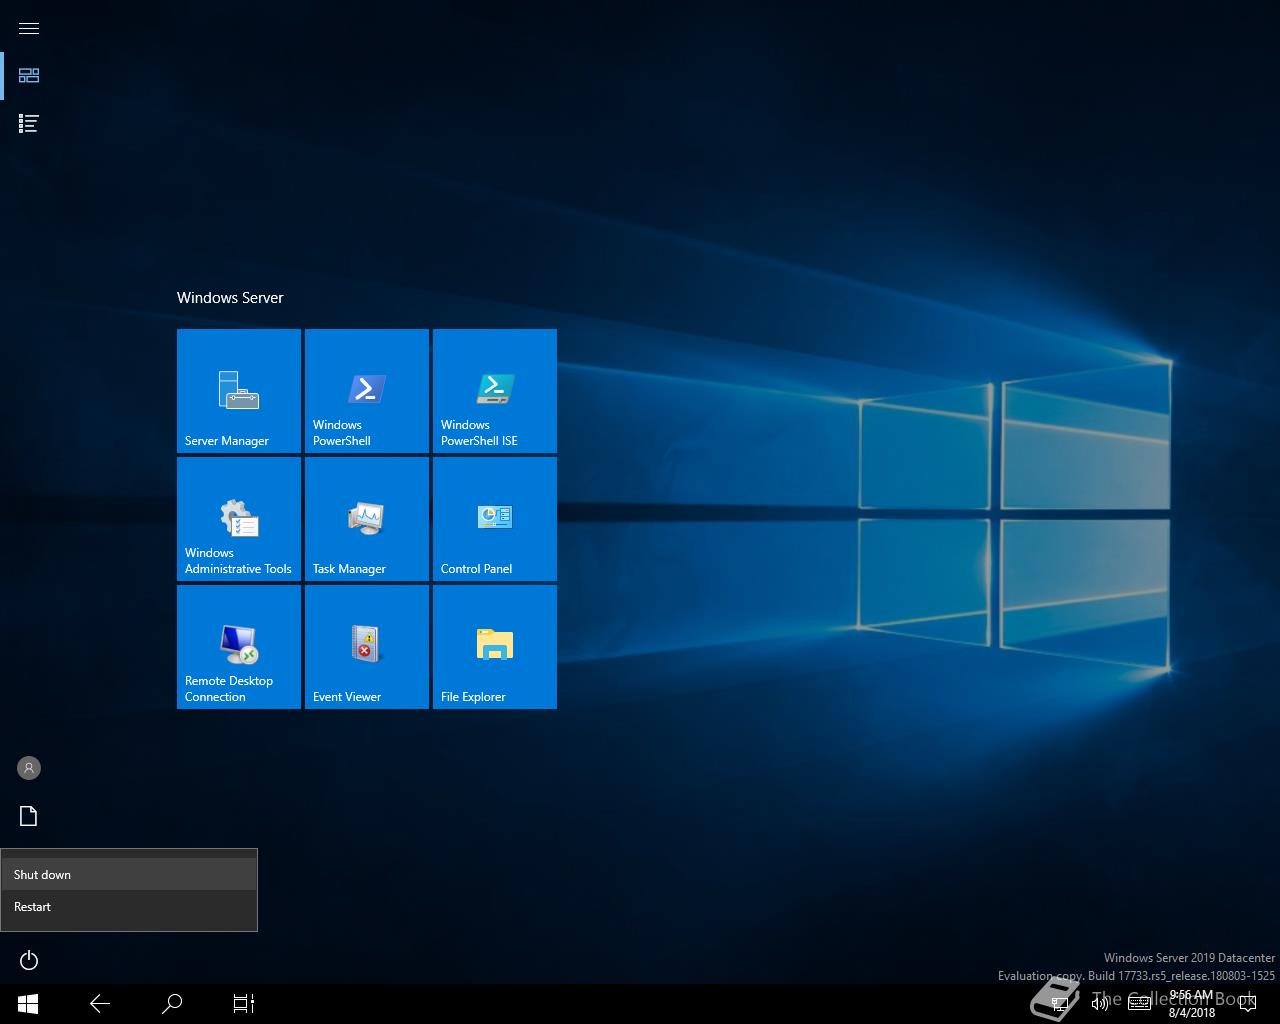Click the taskbar clock showing 8/4/2018
1280x1024 pixels.
point(1191,1004)
